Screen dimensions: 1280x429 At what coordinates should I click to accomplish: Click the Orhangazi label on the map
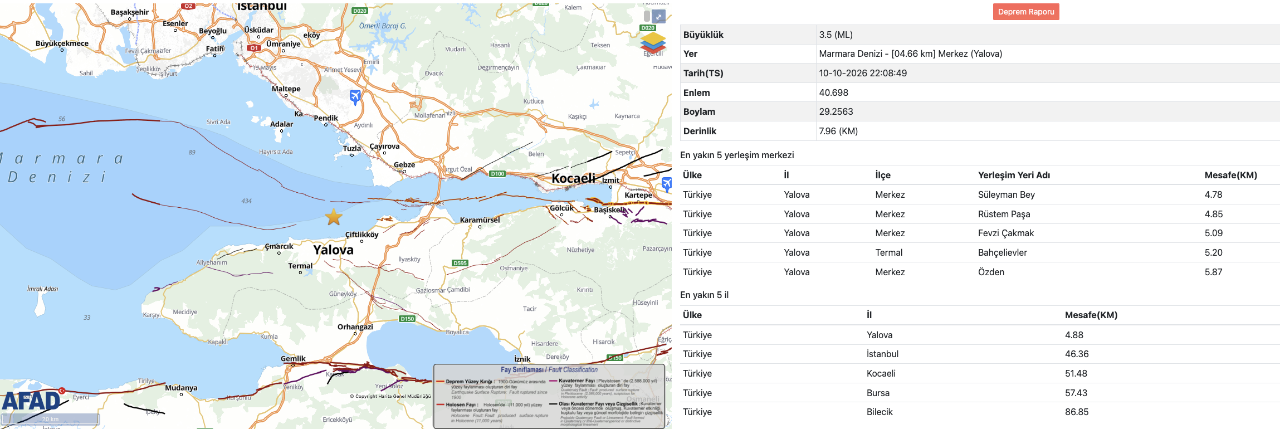[355, 326]
